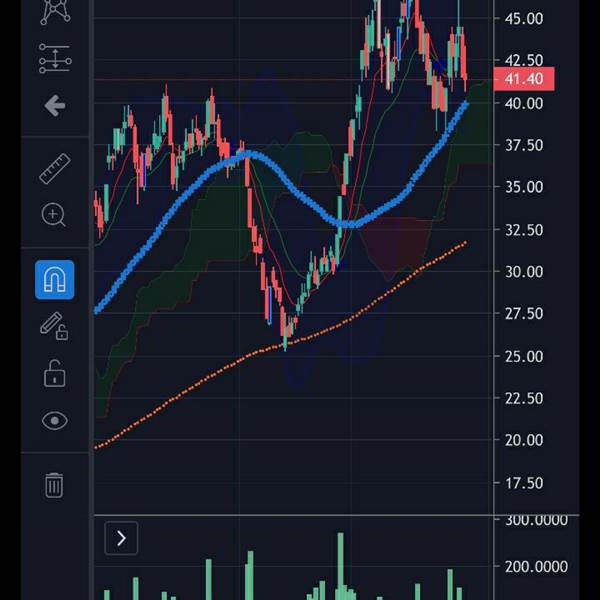Open the prediction and measurement tools icon
The width and height of the screenshot is (600, 600).
pos(55,59)
